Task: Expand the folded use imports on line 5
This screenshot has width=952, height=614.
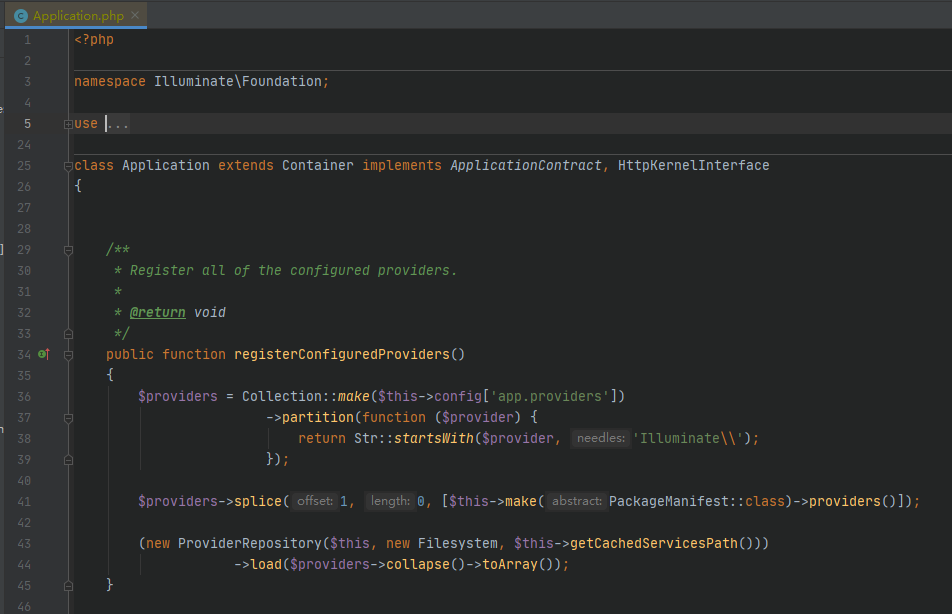Action: [x=68, y=124]
